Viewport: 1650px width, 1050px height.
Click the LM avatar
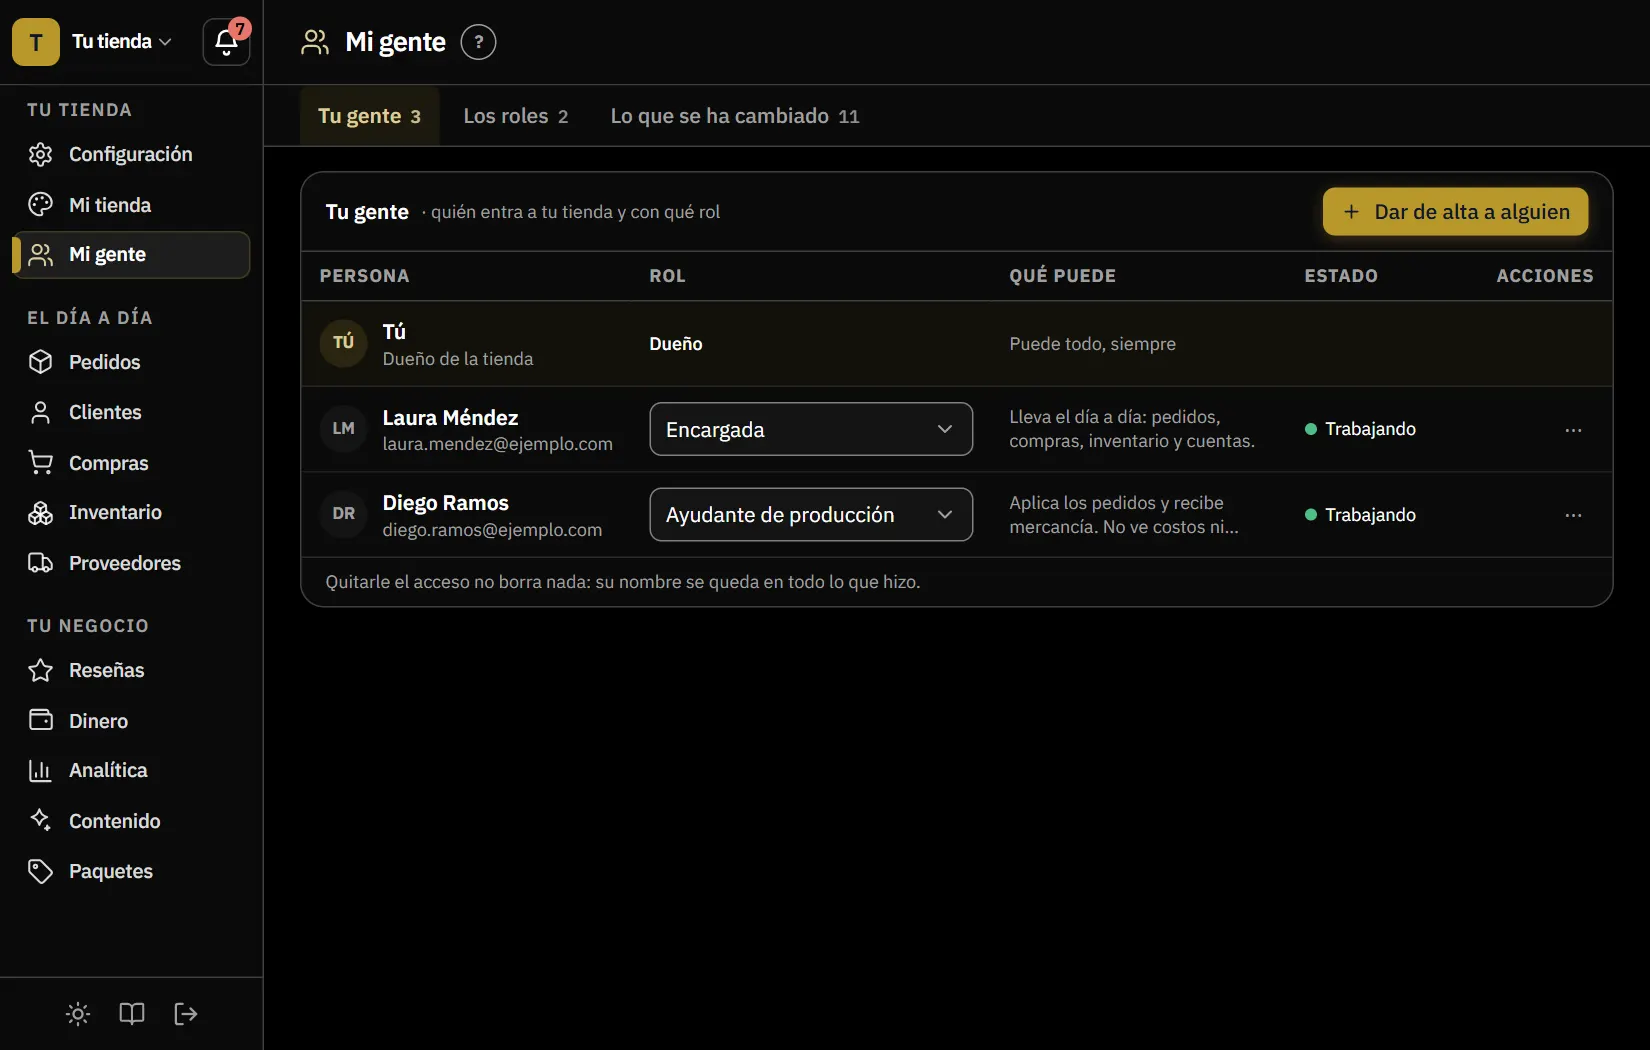click(x=344, y=429)
